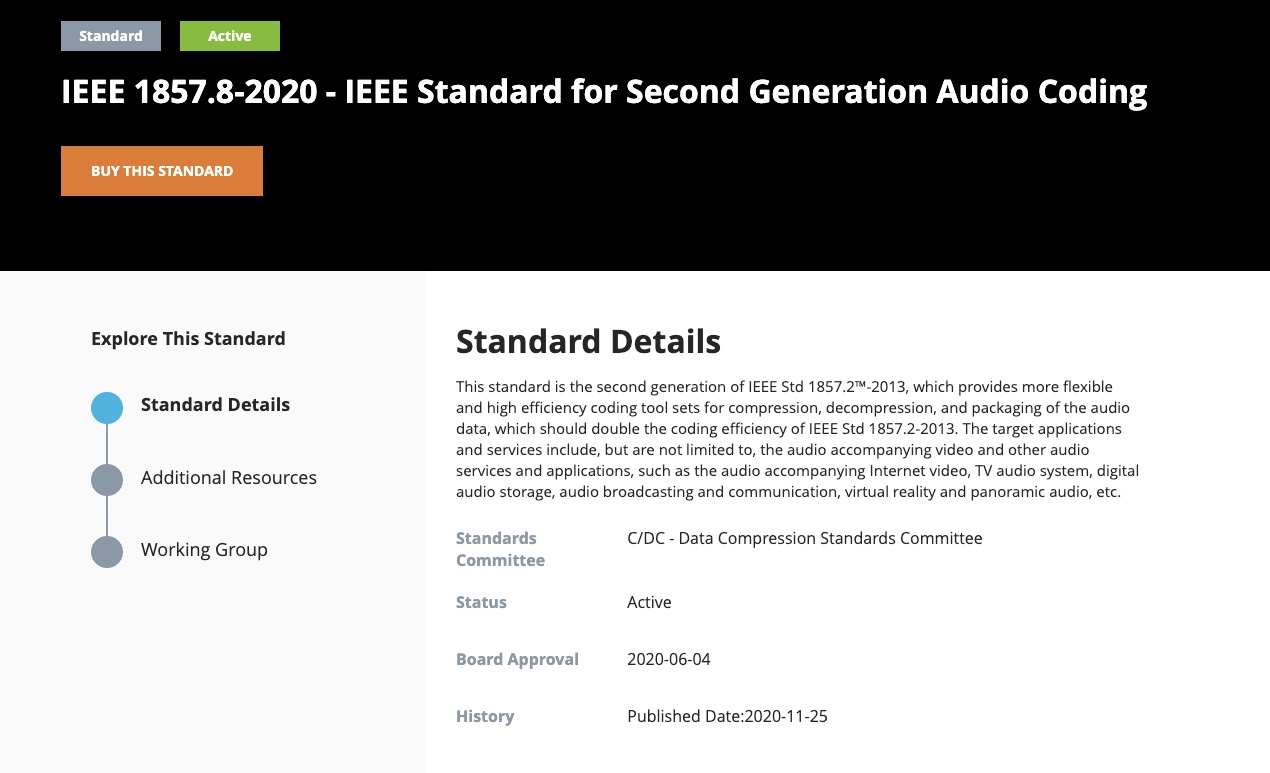Viewport: 1270px width, 773px height.
Task: Buy this standard via orange button
Action: pos(162,171)
